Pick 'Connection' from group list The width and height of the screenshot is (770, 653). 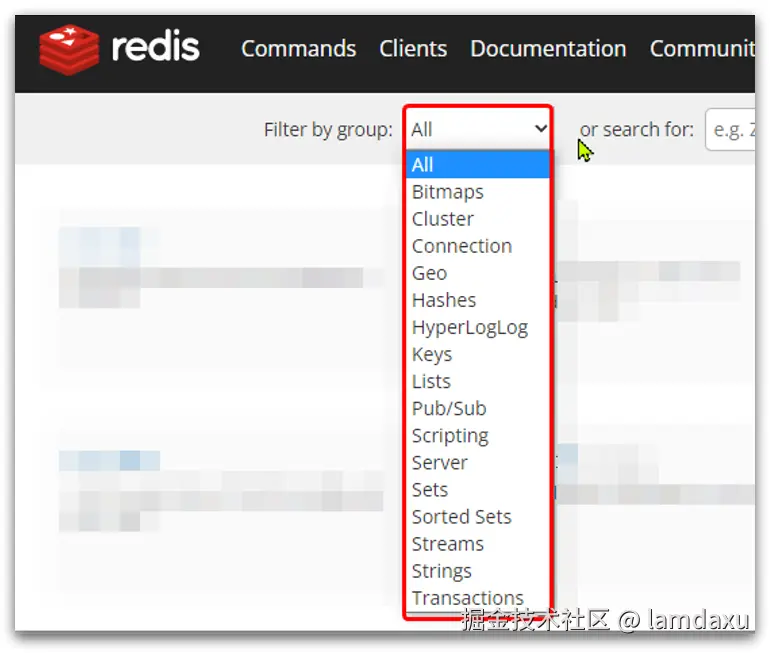click(x=478, y=246)
